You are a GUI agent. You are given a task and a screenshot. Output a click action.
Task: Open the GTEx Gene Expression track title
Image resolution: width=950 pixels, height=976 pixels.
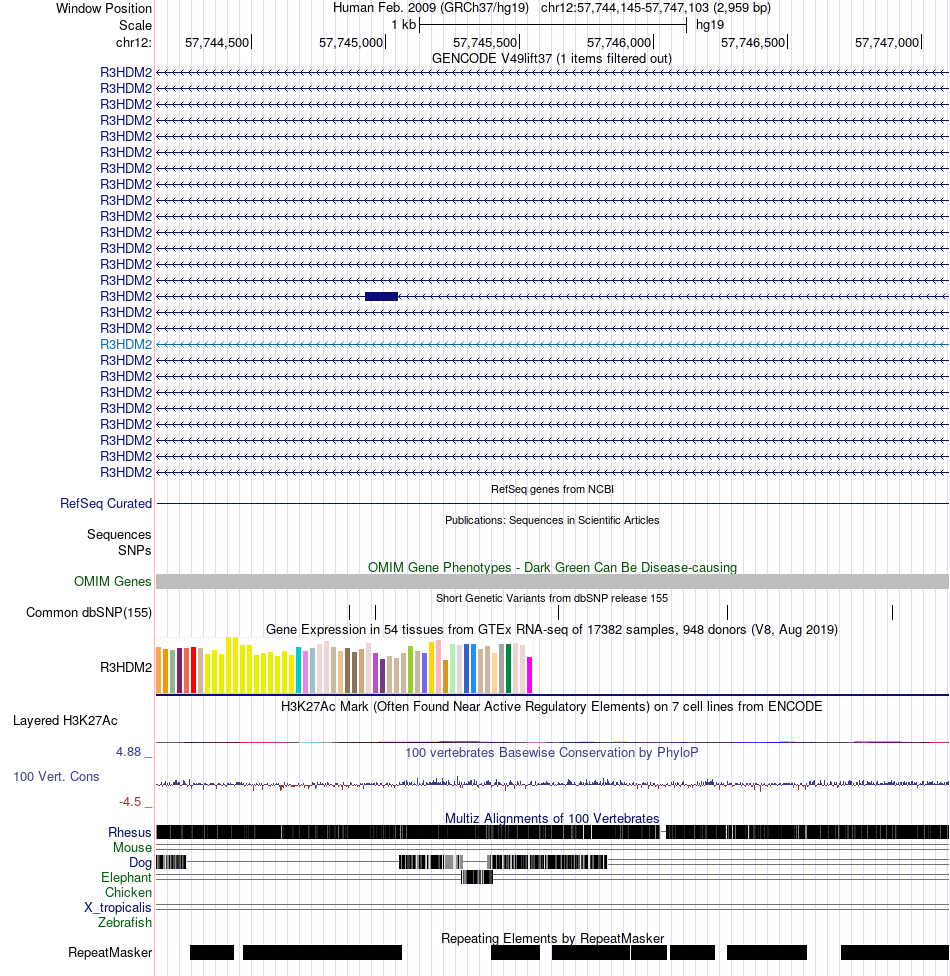pos(552,629)
